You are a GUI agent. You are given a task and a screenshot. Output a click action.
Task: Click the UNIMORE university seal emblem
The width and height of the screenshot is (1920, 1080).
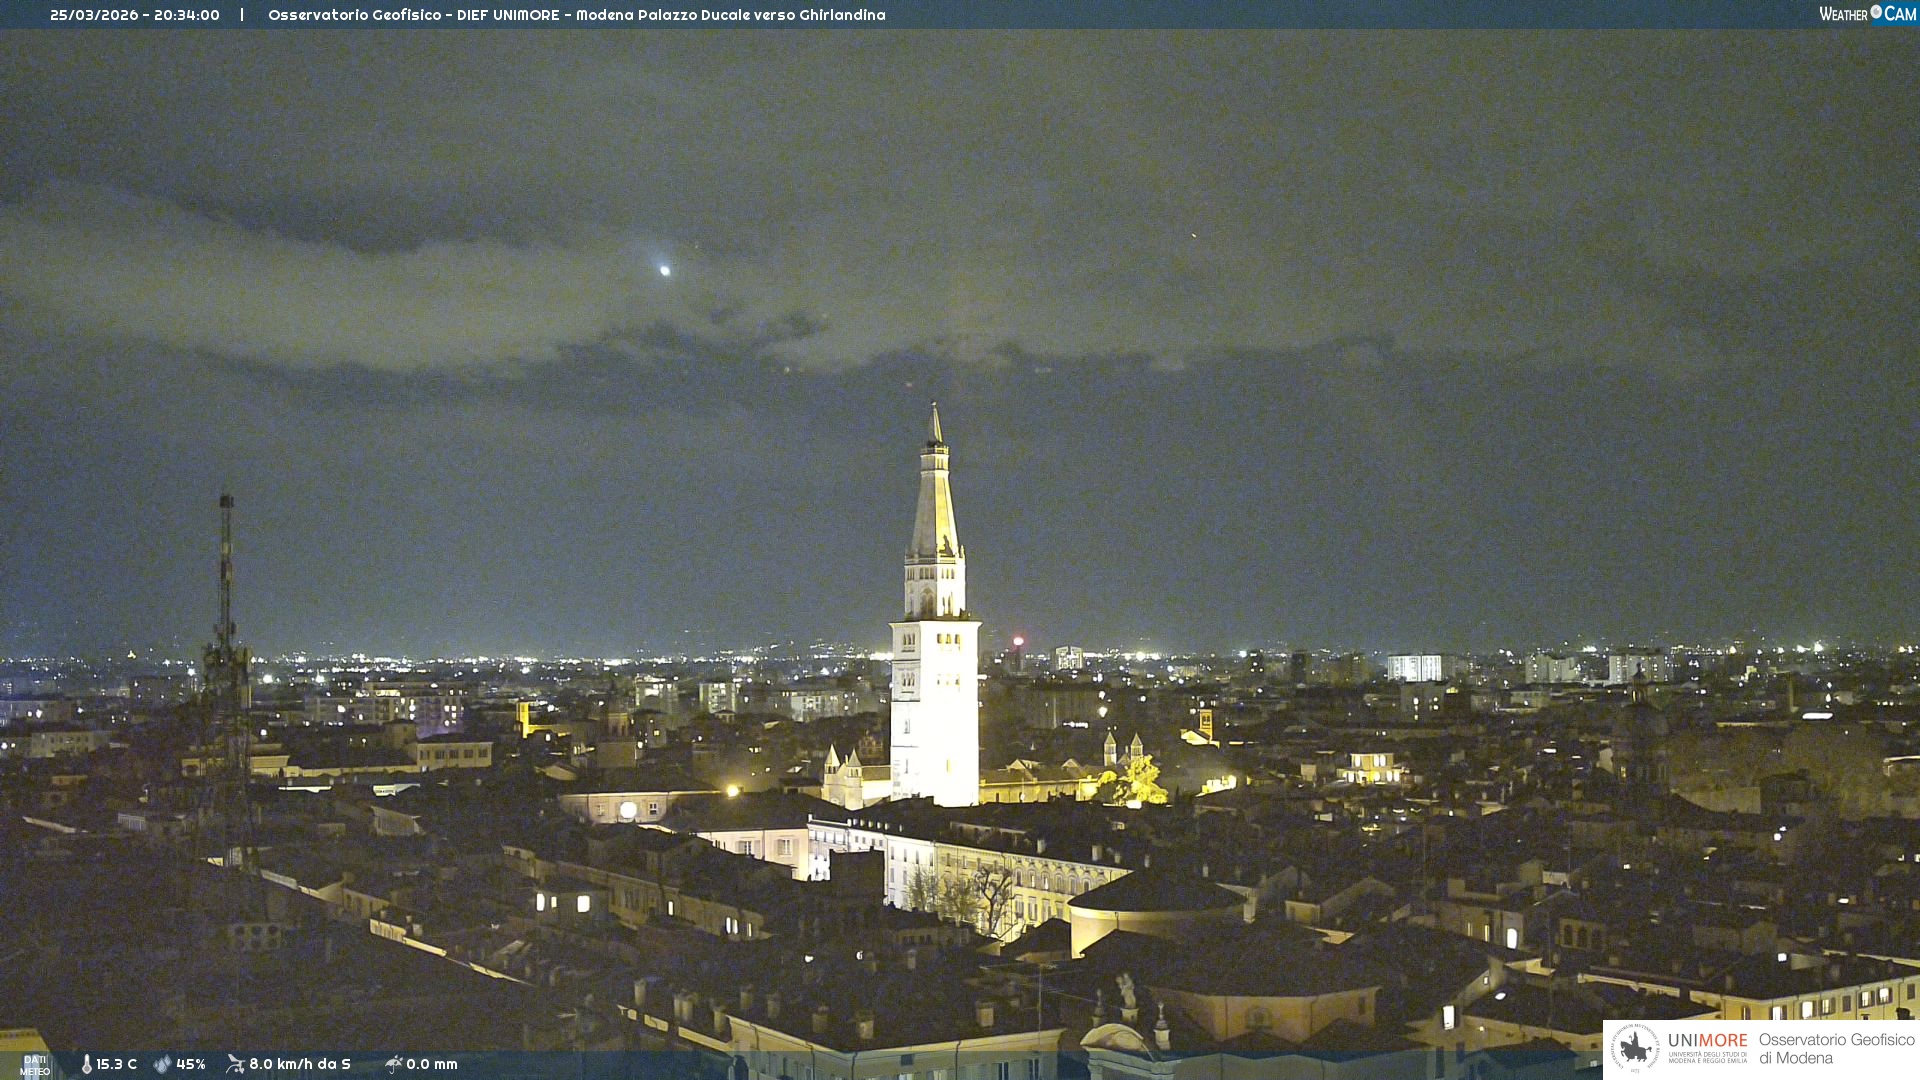click(1635, 1048)
